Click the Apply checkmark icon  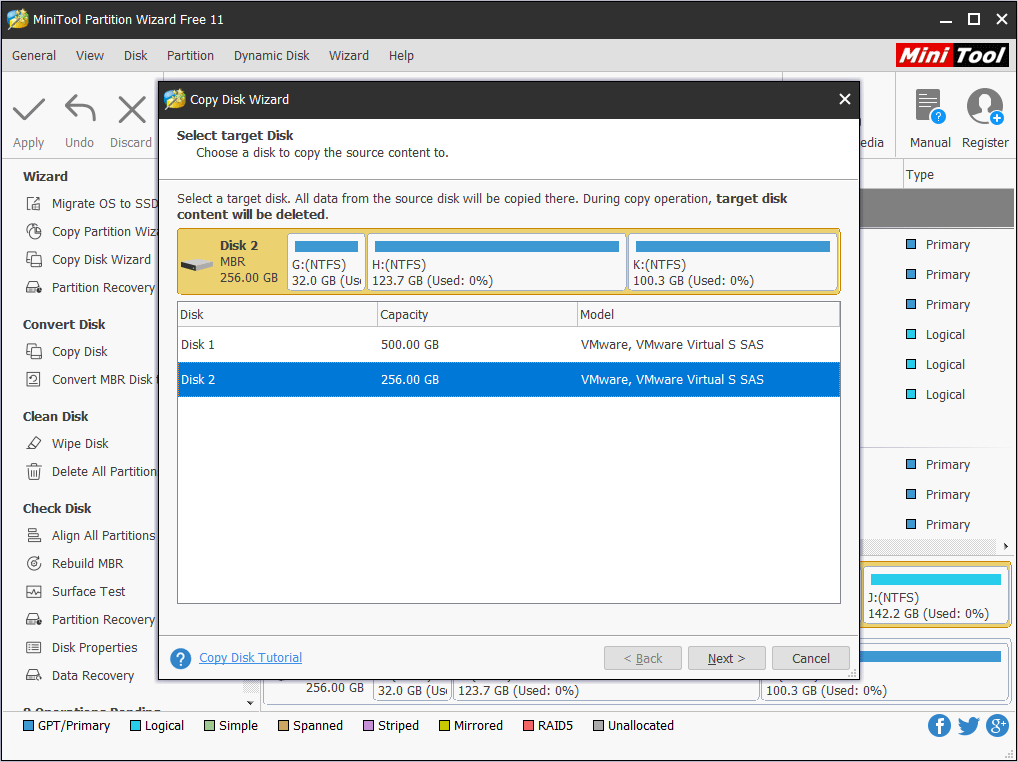pos(29,110)
